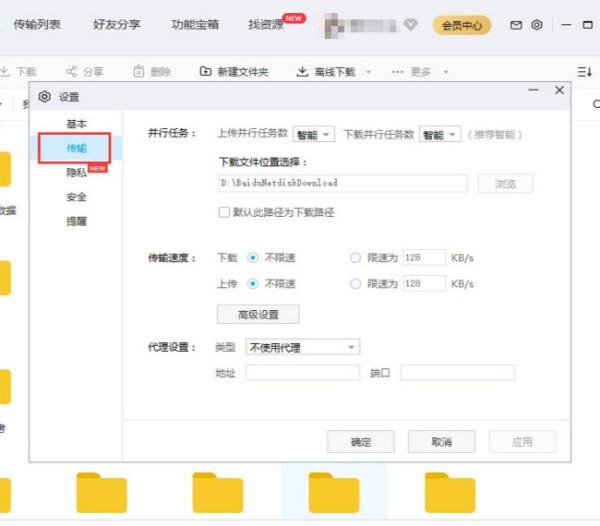Click the 新建文件夹 toolbar label
600x526 pixels.
(x=243, y=72)
